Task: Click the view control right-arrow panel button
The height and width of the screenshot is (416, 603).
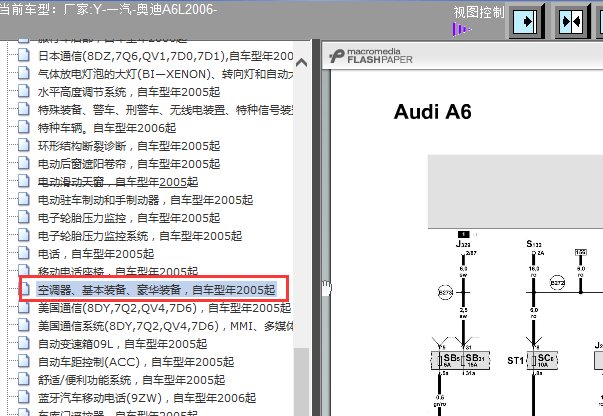Action: tap(526, 21)
